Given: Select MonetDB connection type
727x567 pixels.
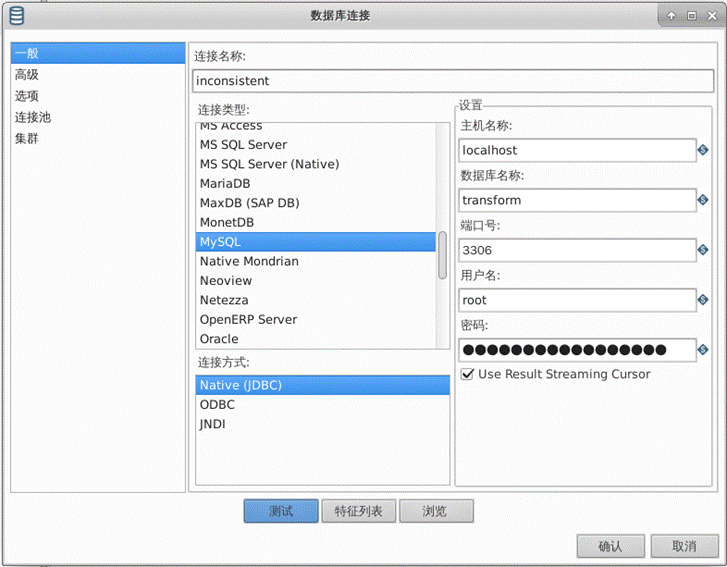Looking at the screenshot, I should coord(316,223).
